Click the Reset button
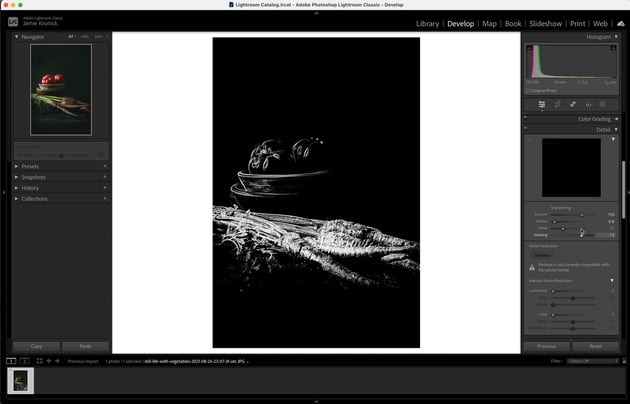The height and width of the screenshot is (404, 630). tap(595, 346)
